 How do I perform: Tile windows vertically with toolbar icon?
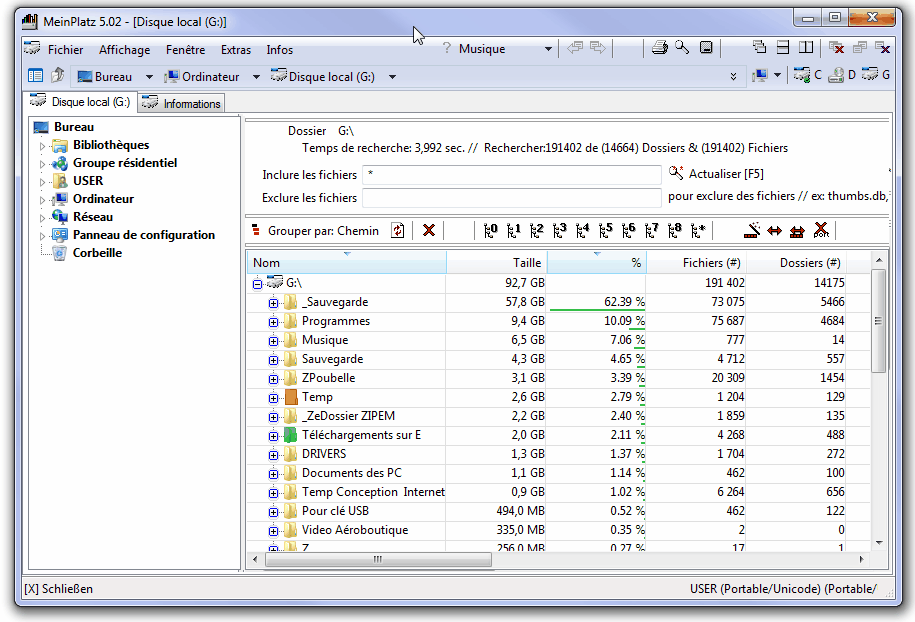(x=806, y=47)
